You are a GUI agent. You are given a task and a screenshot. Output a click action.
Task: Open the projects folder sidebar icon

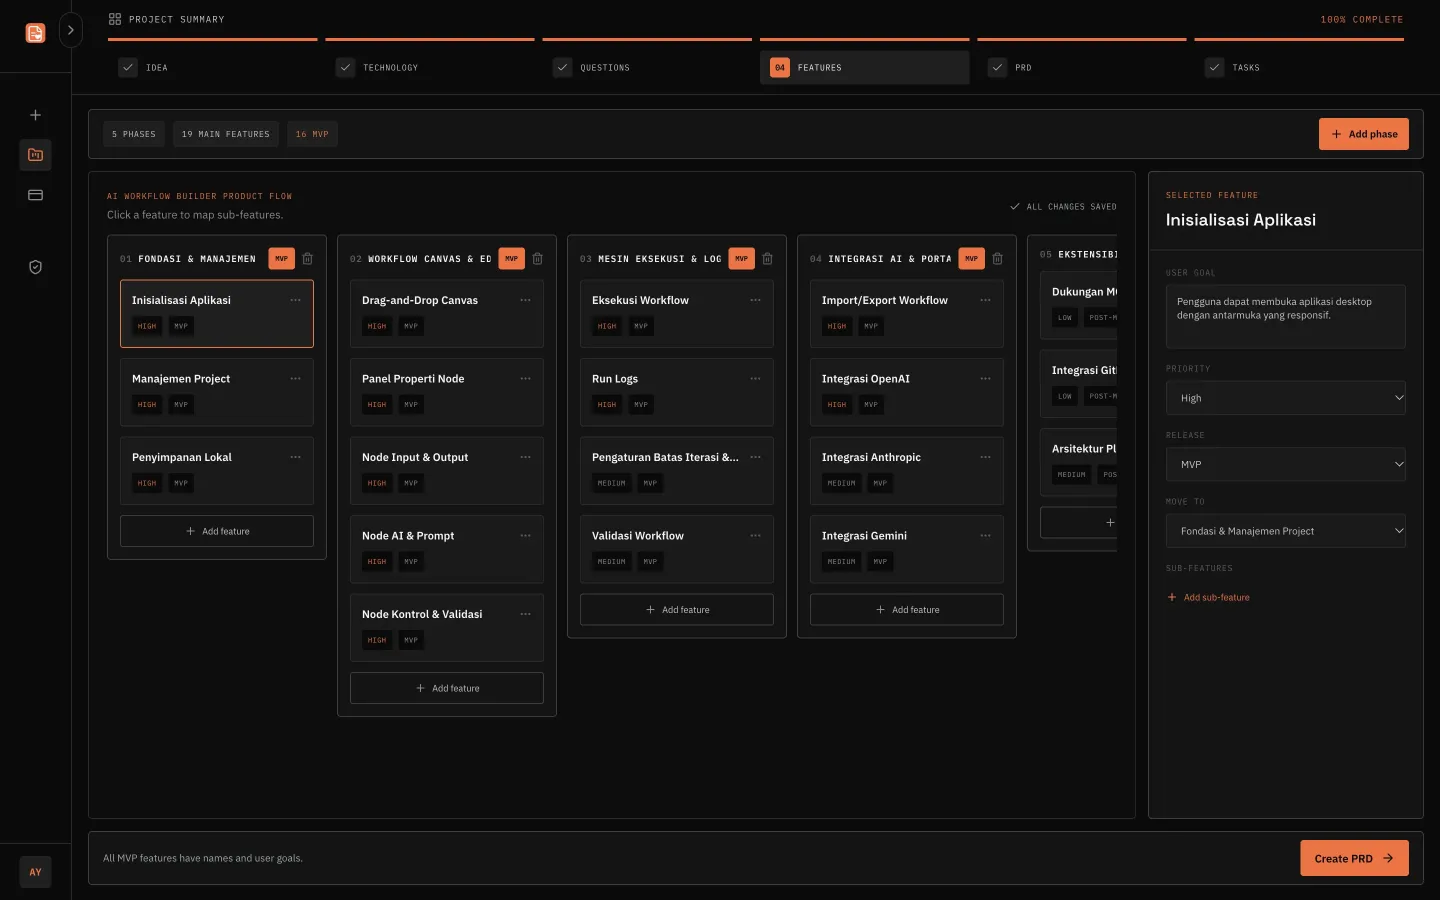pyautogui.click(x=35, y=155)
